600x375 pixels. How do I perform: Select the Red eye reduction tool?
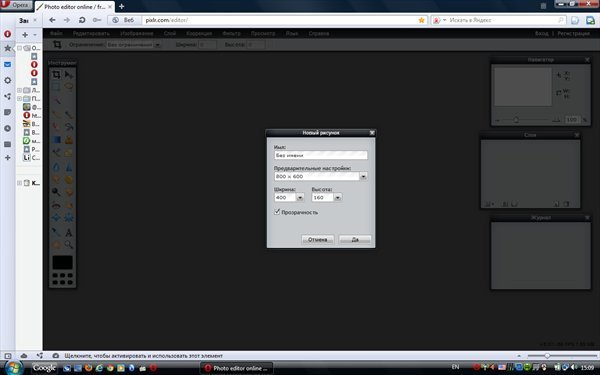click(56, 205)
